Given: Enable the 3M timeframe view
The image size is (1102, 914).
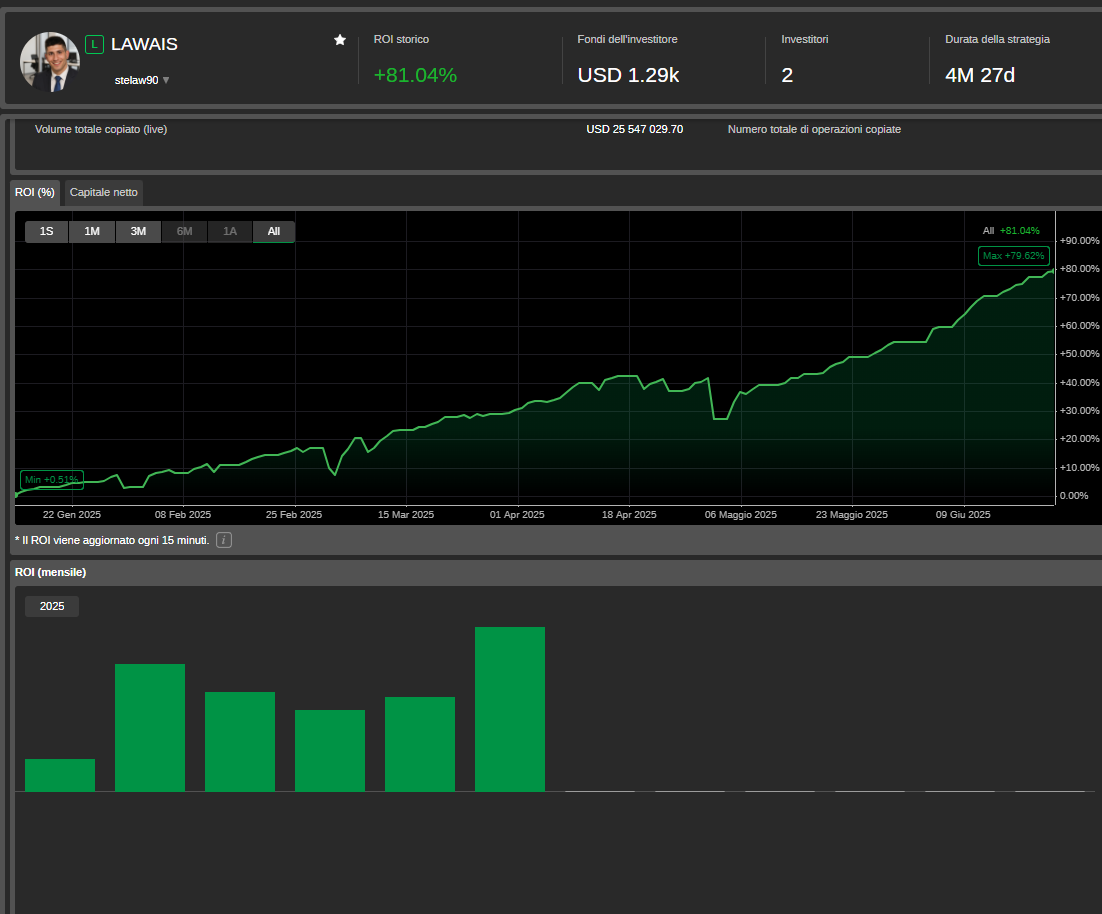Looking at the screenshot, I should click(138, 231).
